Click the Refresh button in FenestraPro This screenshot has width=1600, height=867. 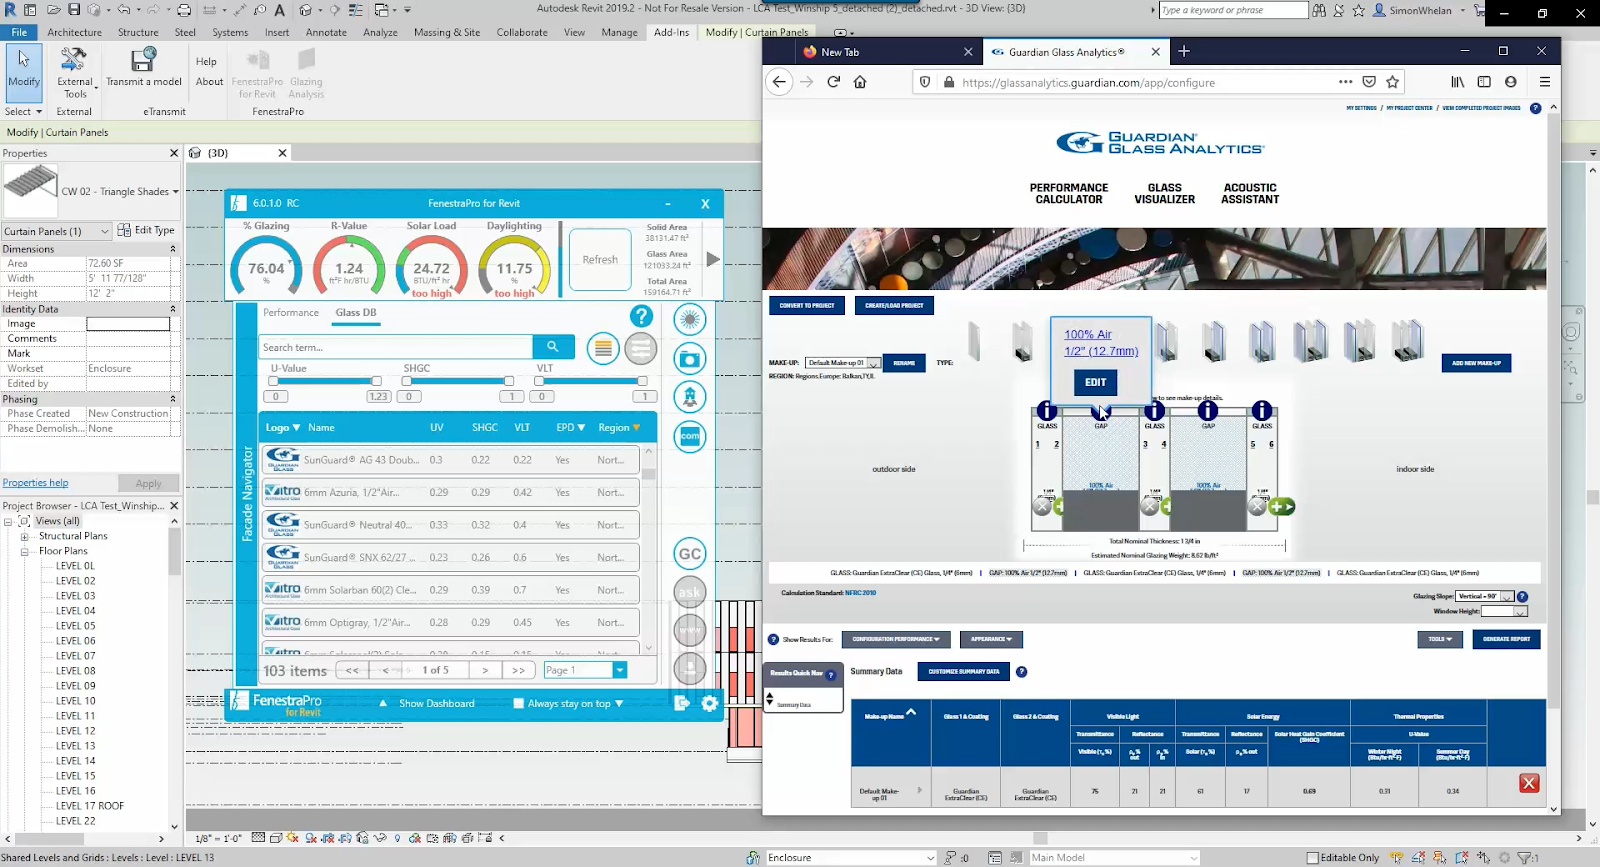point(600,259)
